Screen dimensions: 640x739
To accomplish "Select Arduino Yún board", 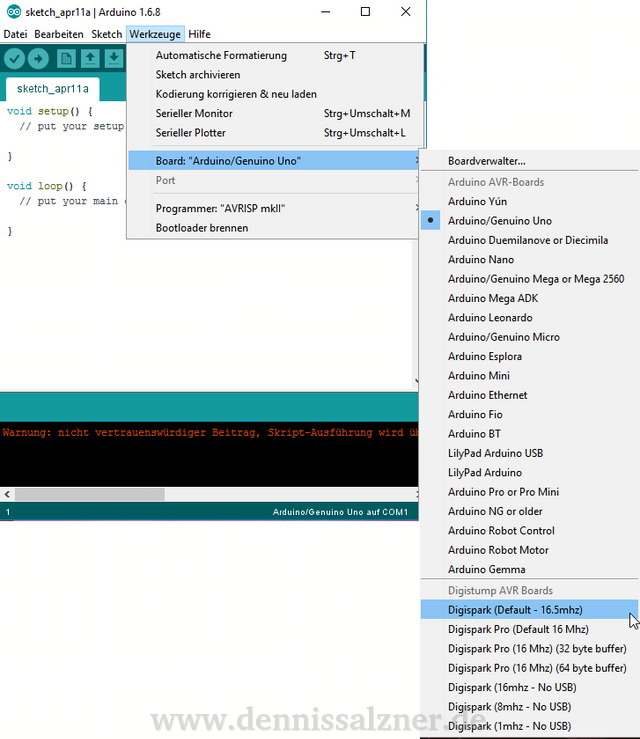I will point(530,201).
